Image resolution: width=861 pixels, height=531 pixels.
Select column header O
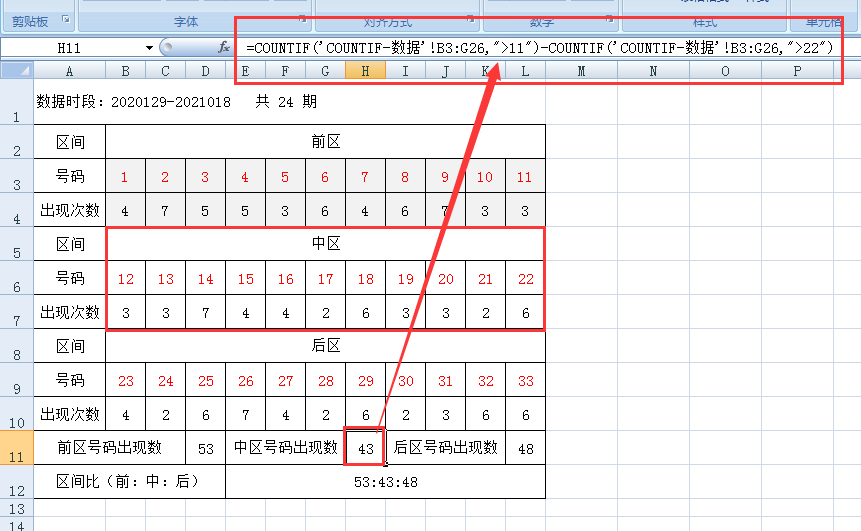click(x=725, y=71)
